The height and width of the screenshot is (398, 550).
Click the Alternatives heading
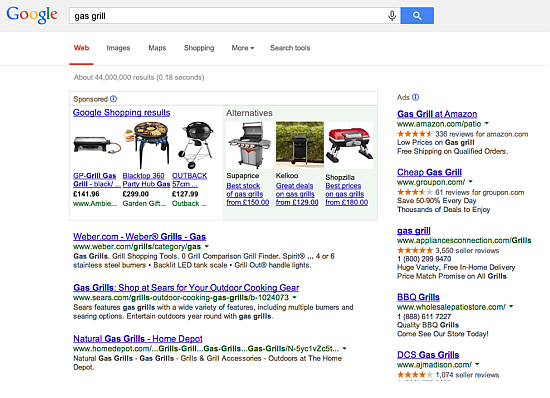[249, 113]
